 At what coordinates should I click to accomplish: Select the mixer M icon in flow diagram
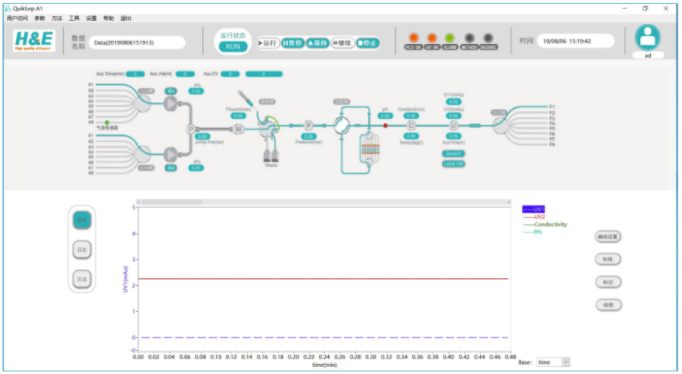pyautogui.click(x=238, y=129)
